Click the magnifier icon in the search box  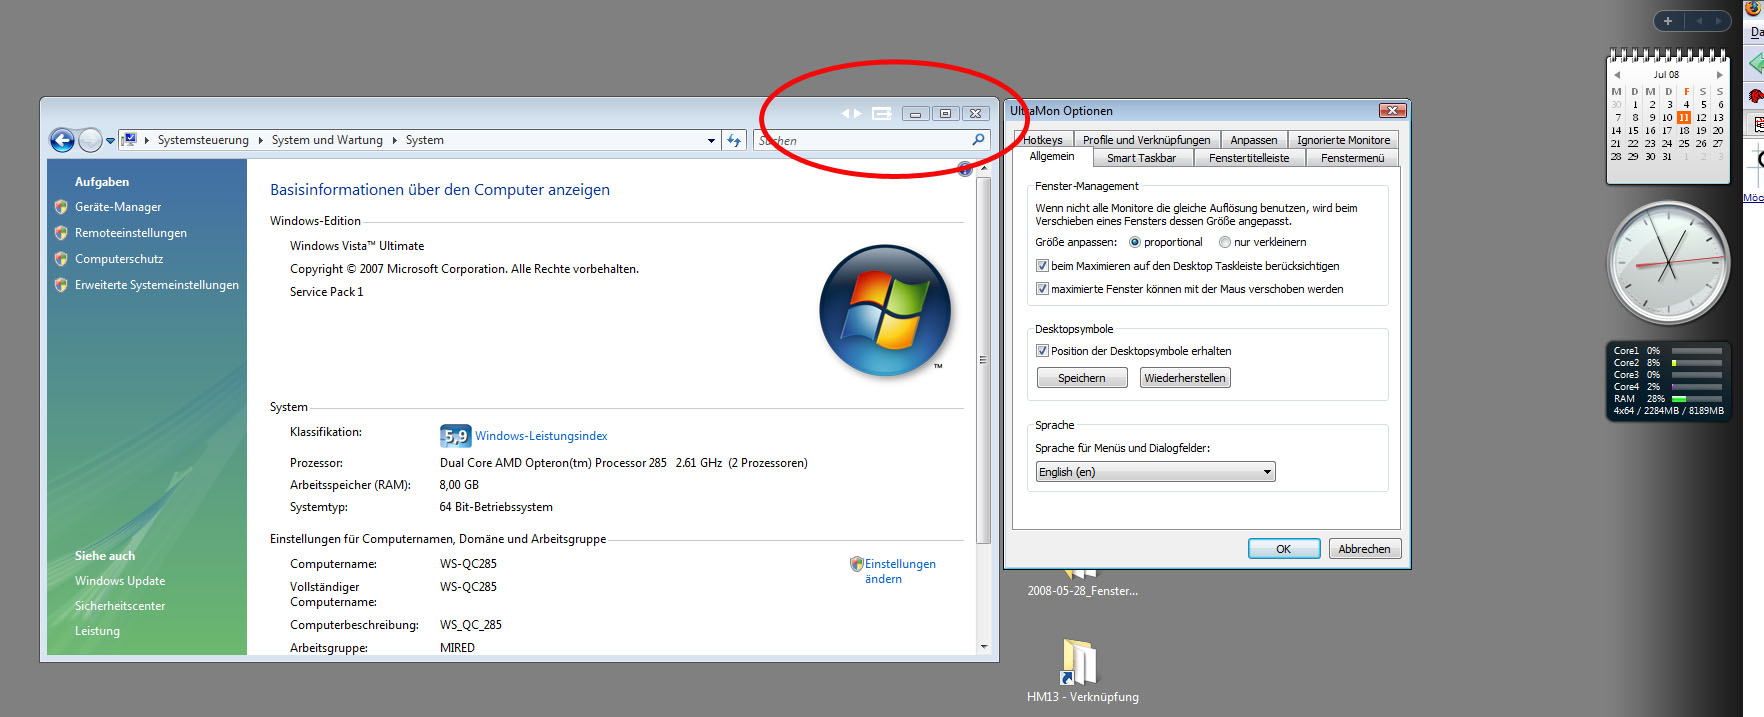pos(978,140)
